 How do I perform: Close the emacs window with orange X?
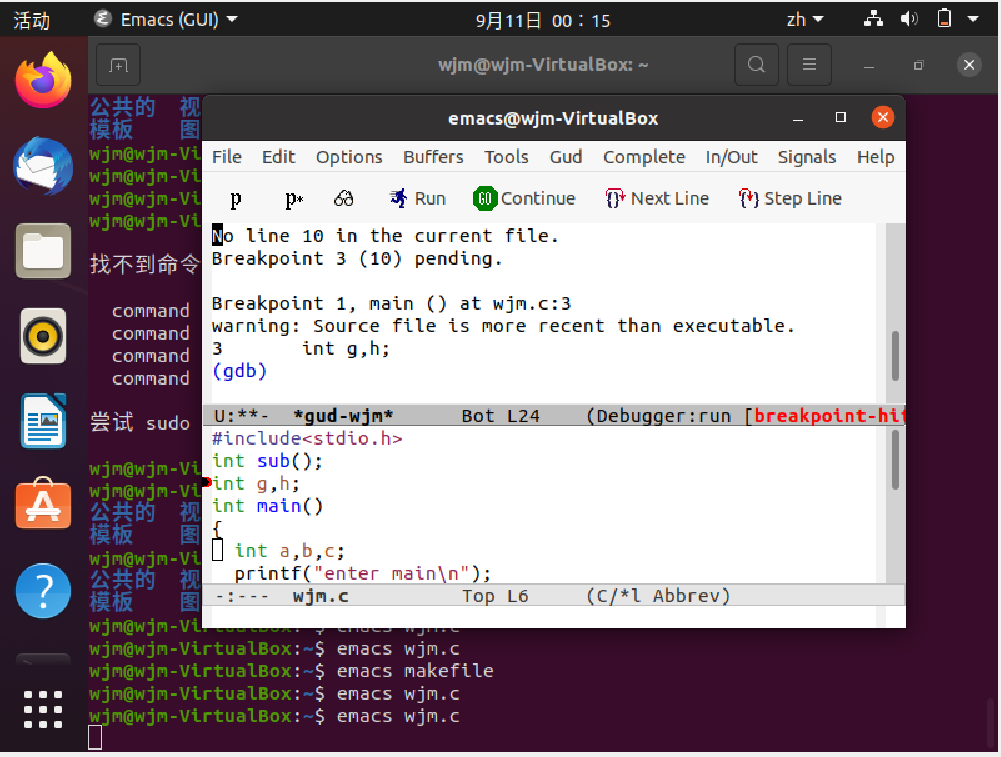pos(883,117)
